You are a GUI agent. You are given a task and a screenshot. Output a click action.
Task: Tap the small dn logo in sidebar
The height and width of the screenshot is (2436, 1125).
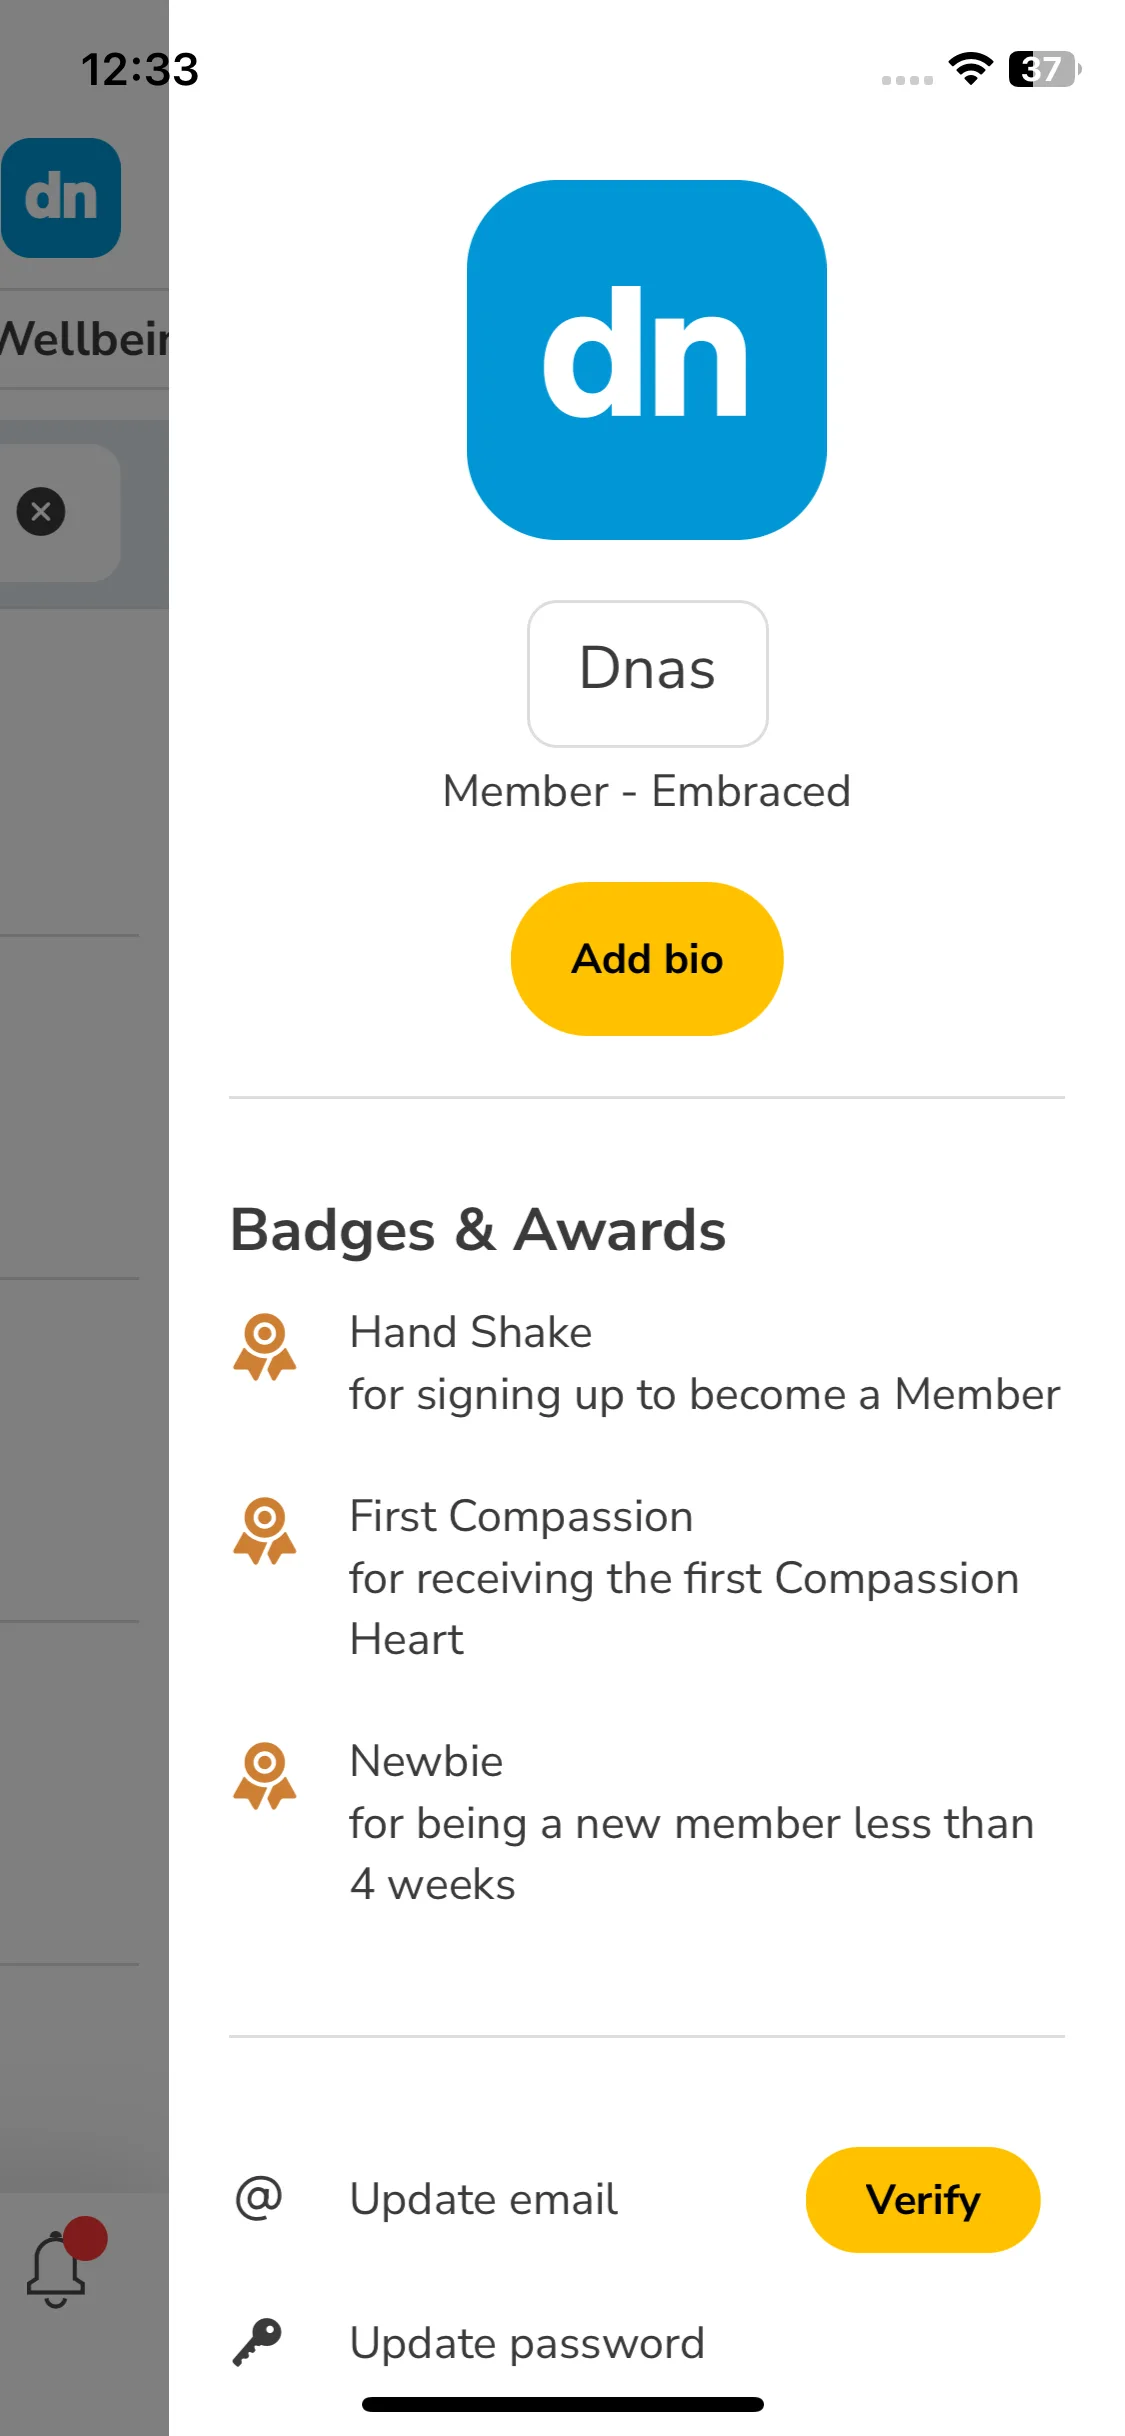[61, 198]
